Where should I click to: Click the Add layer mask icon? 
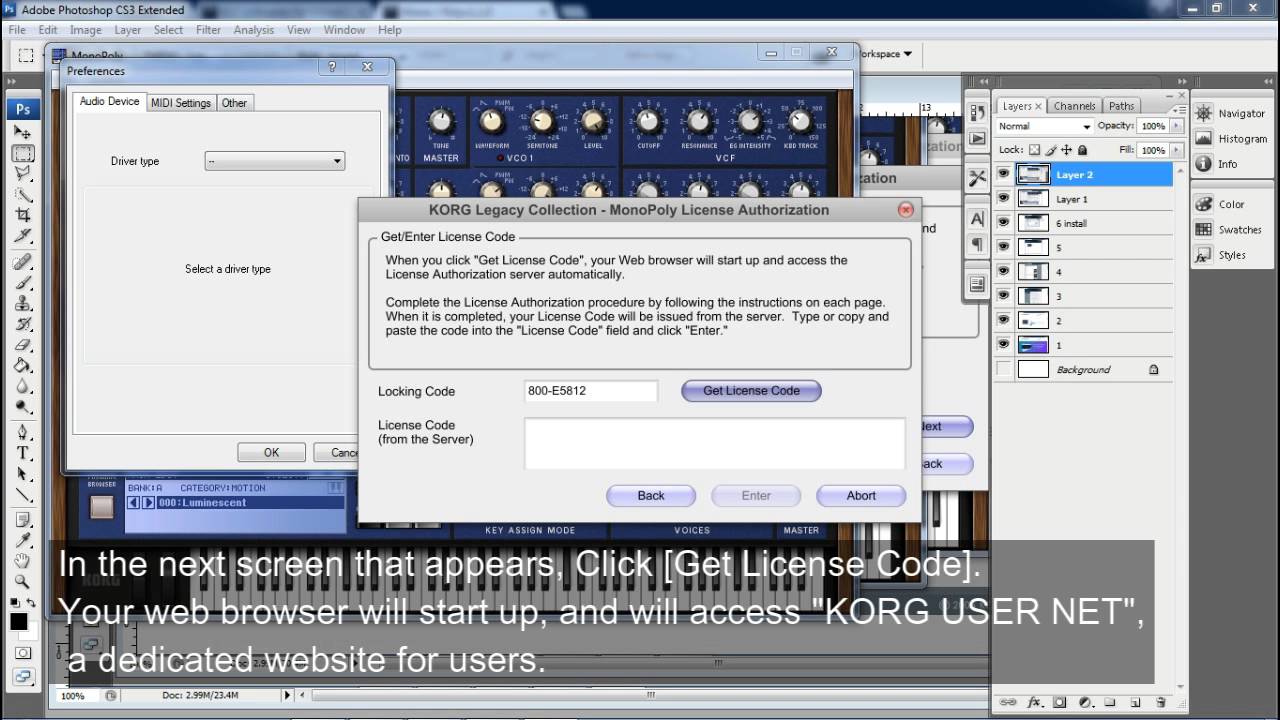[1060, 702]
